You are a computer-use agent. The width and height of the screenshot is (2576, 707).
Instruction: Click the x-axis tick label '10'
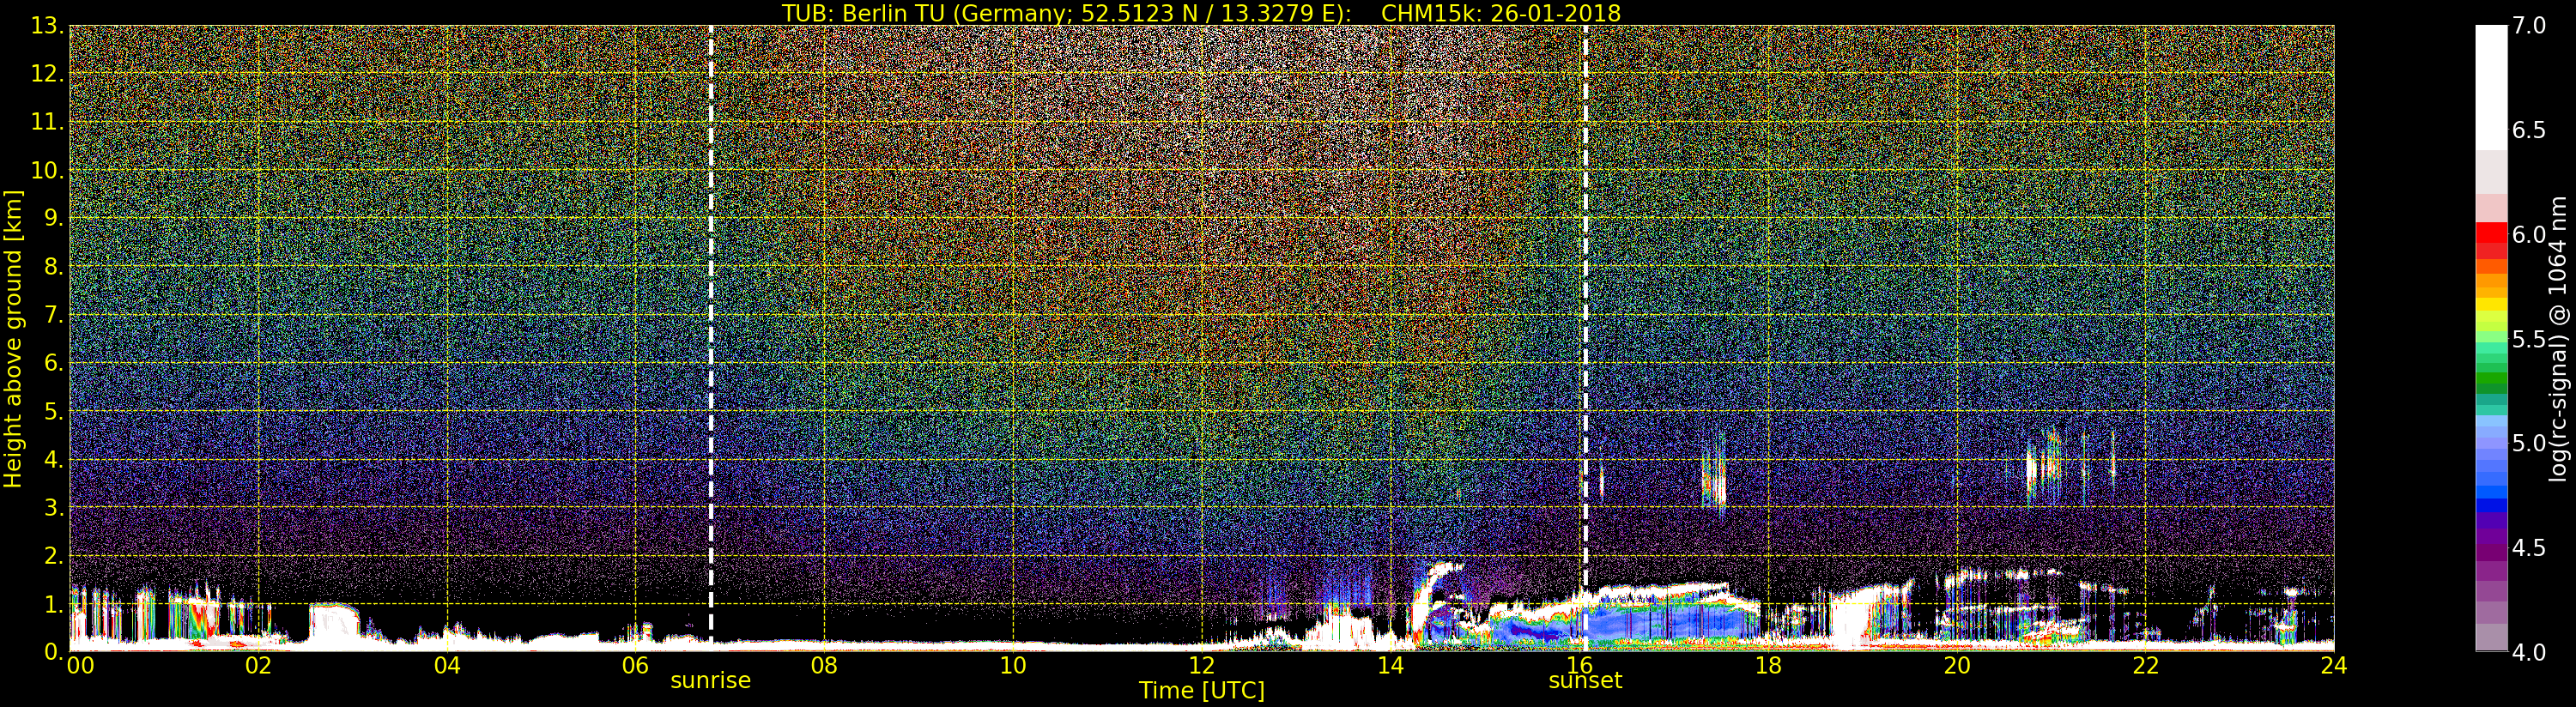(1013, 666)
